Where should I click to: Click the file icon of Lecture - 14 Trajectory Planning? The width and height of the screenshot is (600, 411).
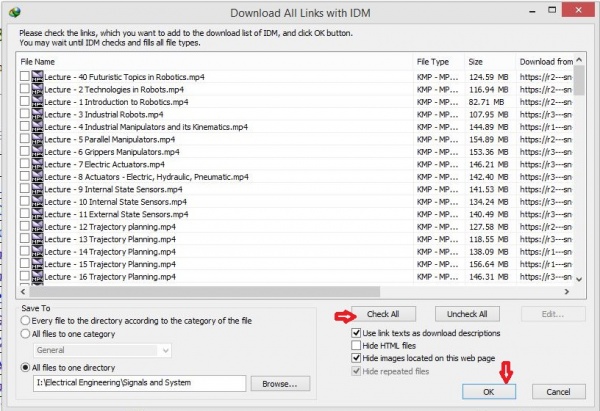click(38, 251)
